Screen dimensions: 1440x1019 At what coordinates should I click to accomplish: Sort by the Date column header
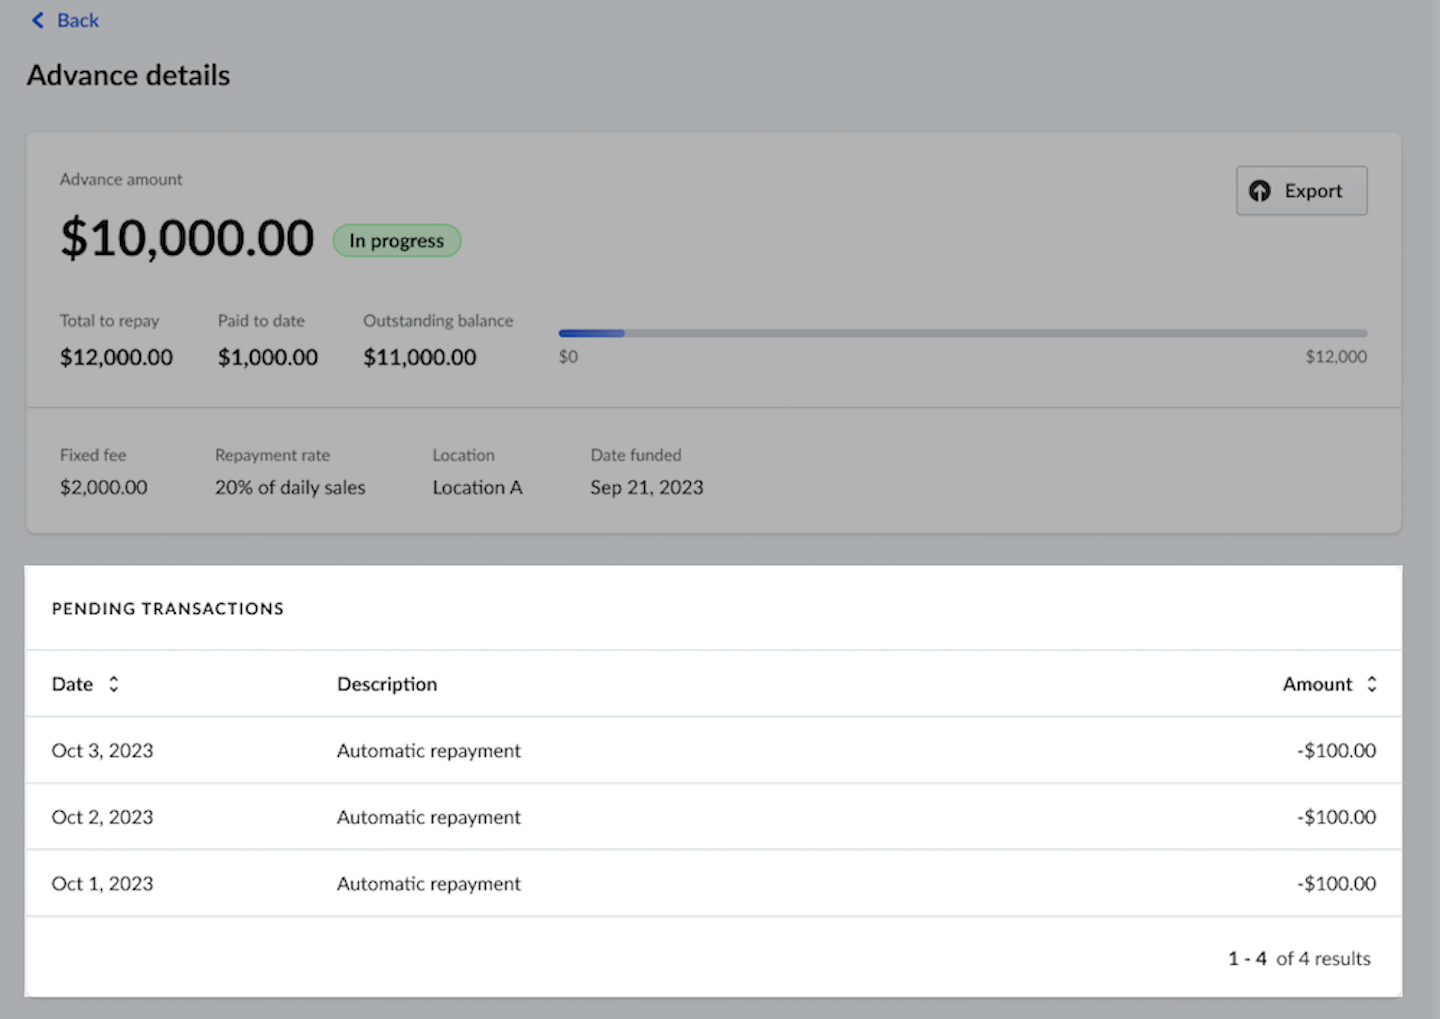pos(72,684)
